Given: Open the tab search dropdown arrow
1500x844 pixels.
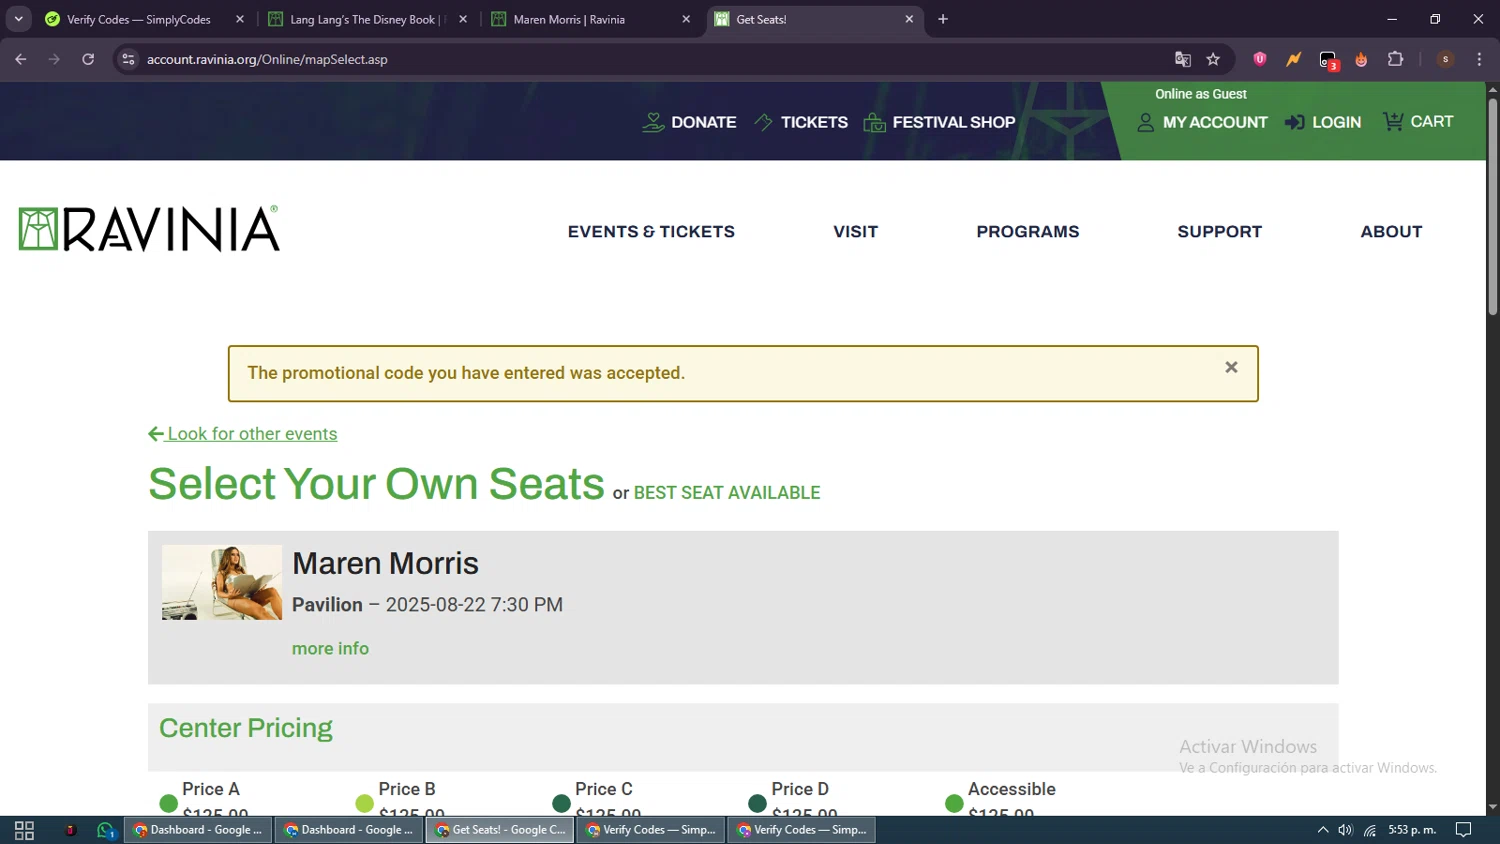Looking at the screenshot, I should coord(18,19).
